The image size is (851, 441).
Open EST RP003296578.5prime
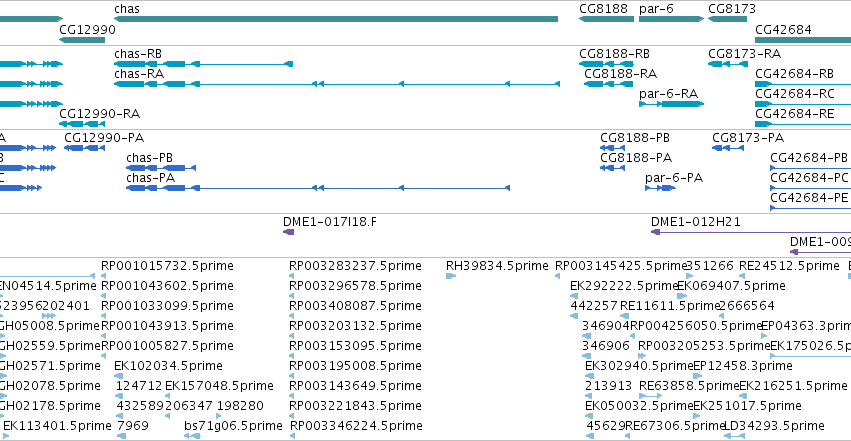click(x=355, y=286)
